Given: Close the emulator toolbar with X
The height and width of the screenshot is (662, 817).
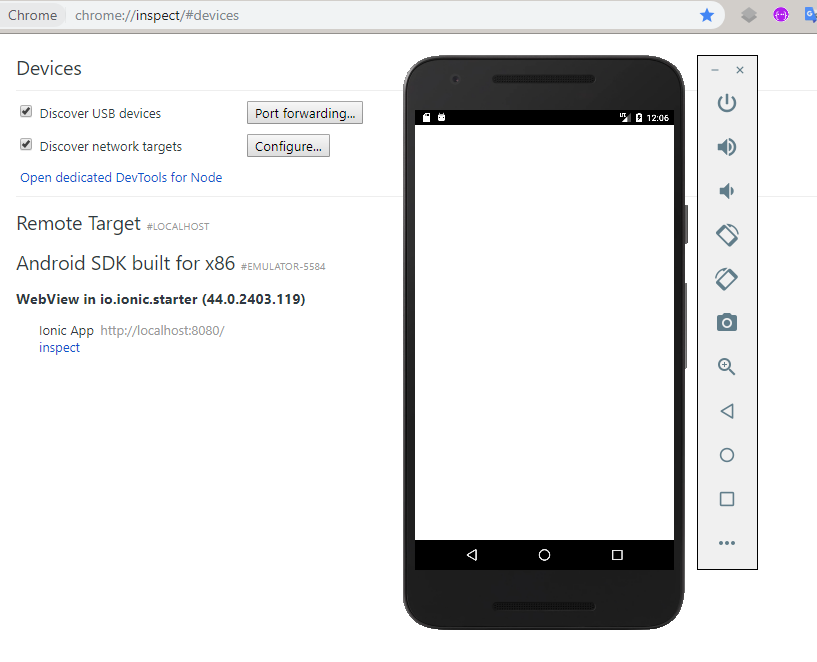Looking at the screenshot, I should pyautogui.click(x=739, y=70).
